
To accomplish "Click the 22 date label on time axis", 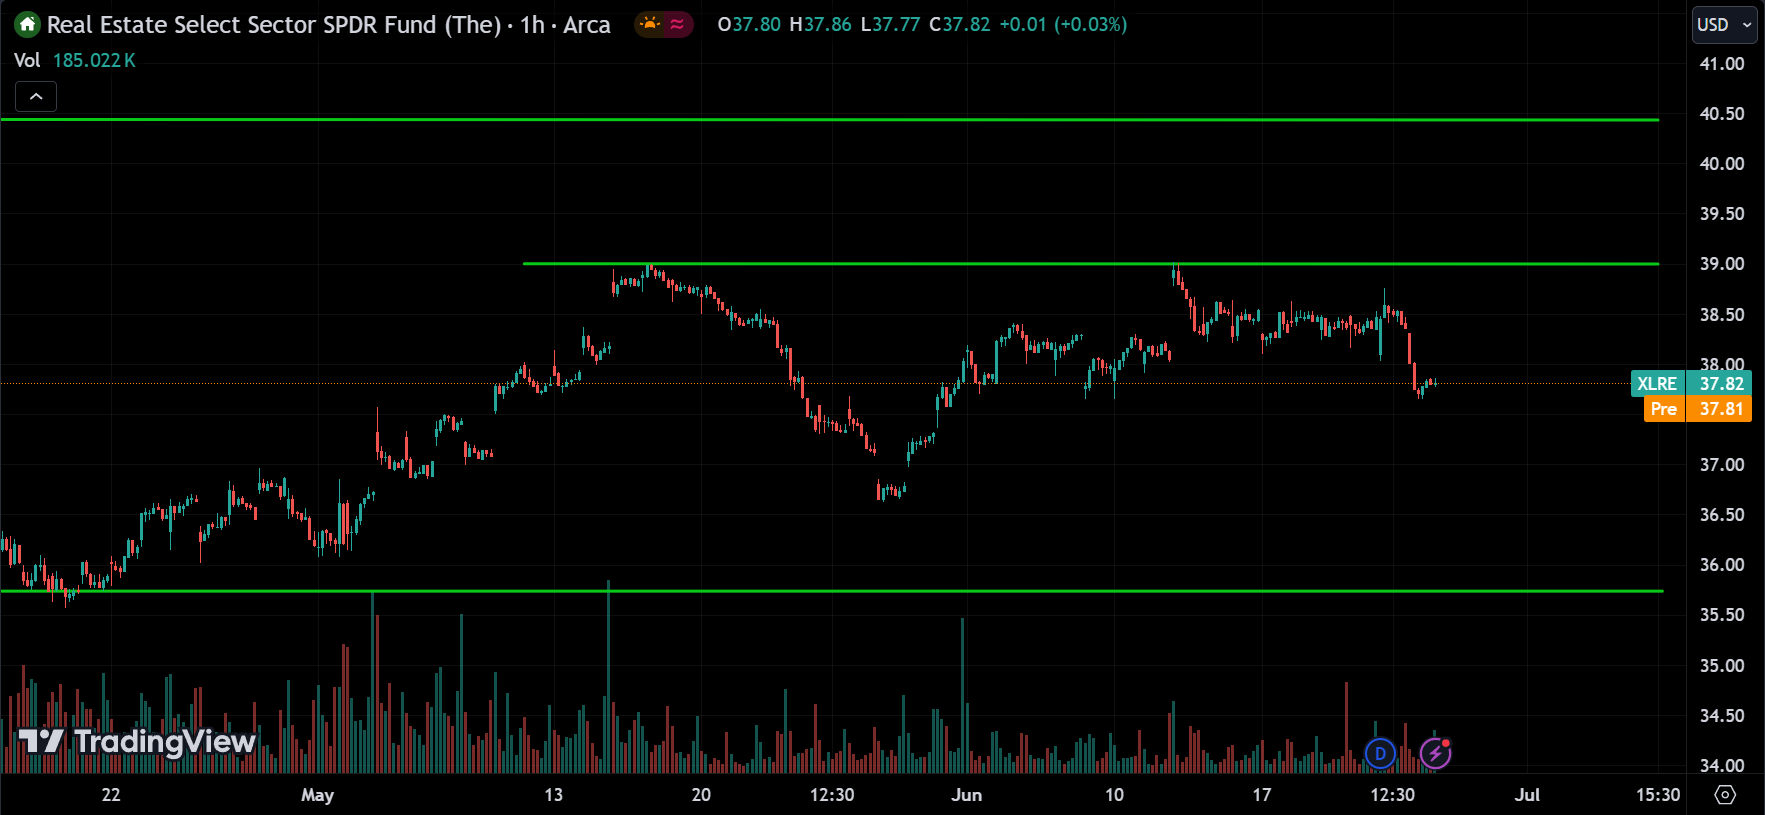I will pyautogui.click(x=111, y=795).
